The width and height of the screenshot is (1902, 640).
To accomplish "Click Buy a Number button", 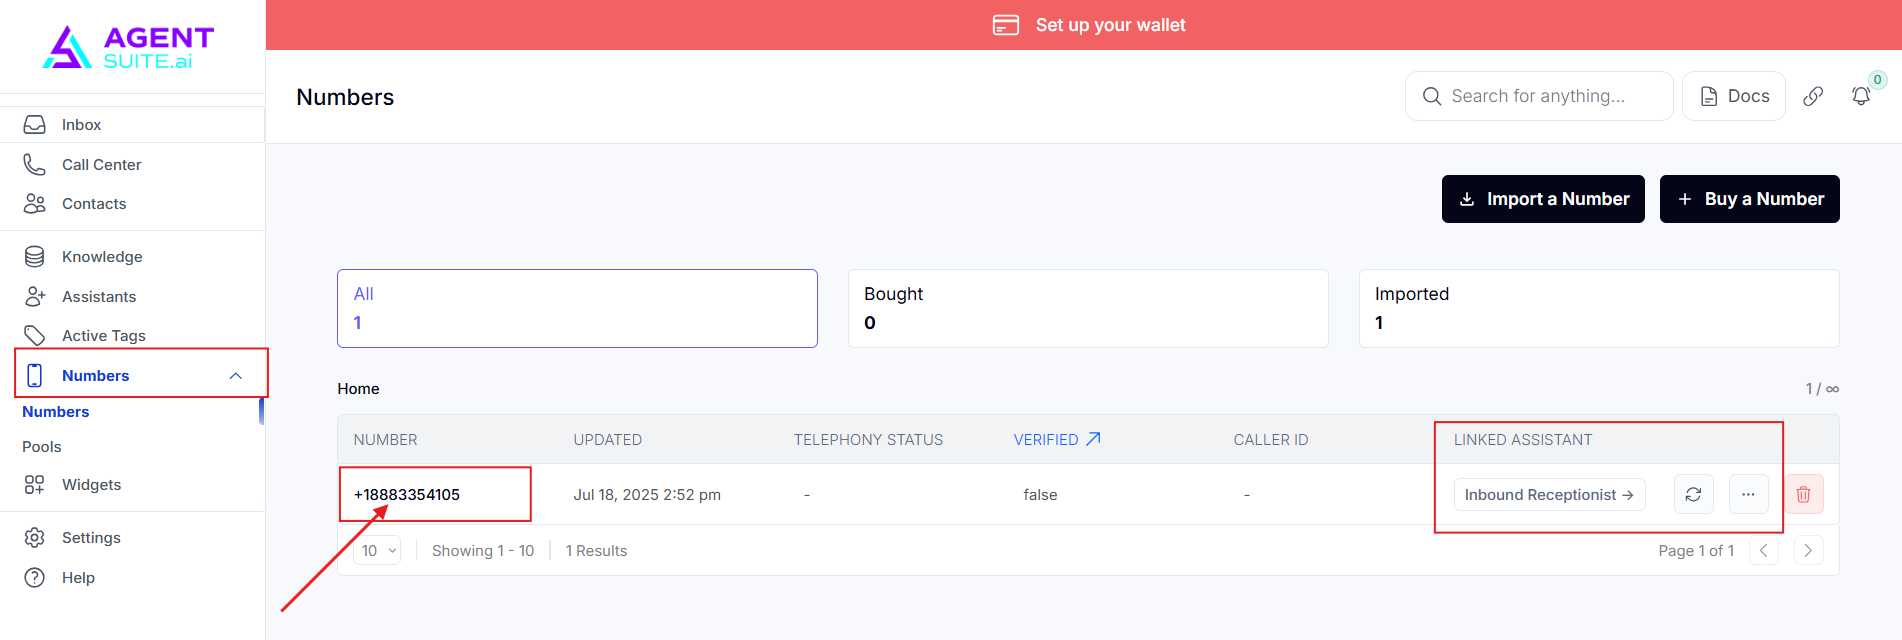I will pos(1749,199).
